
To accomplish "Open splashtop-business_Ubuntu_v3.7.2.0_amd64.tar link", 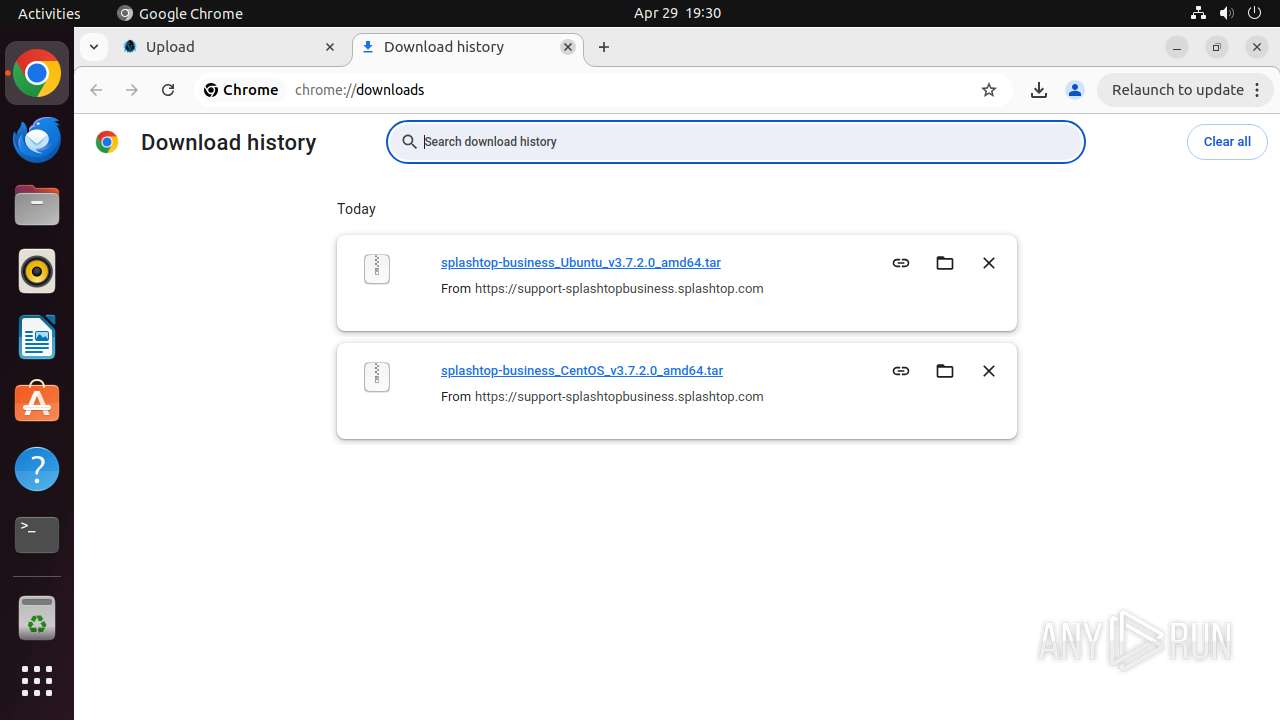I will (x=581, y=263).
